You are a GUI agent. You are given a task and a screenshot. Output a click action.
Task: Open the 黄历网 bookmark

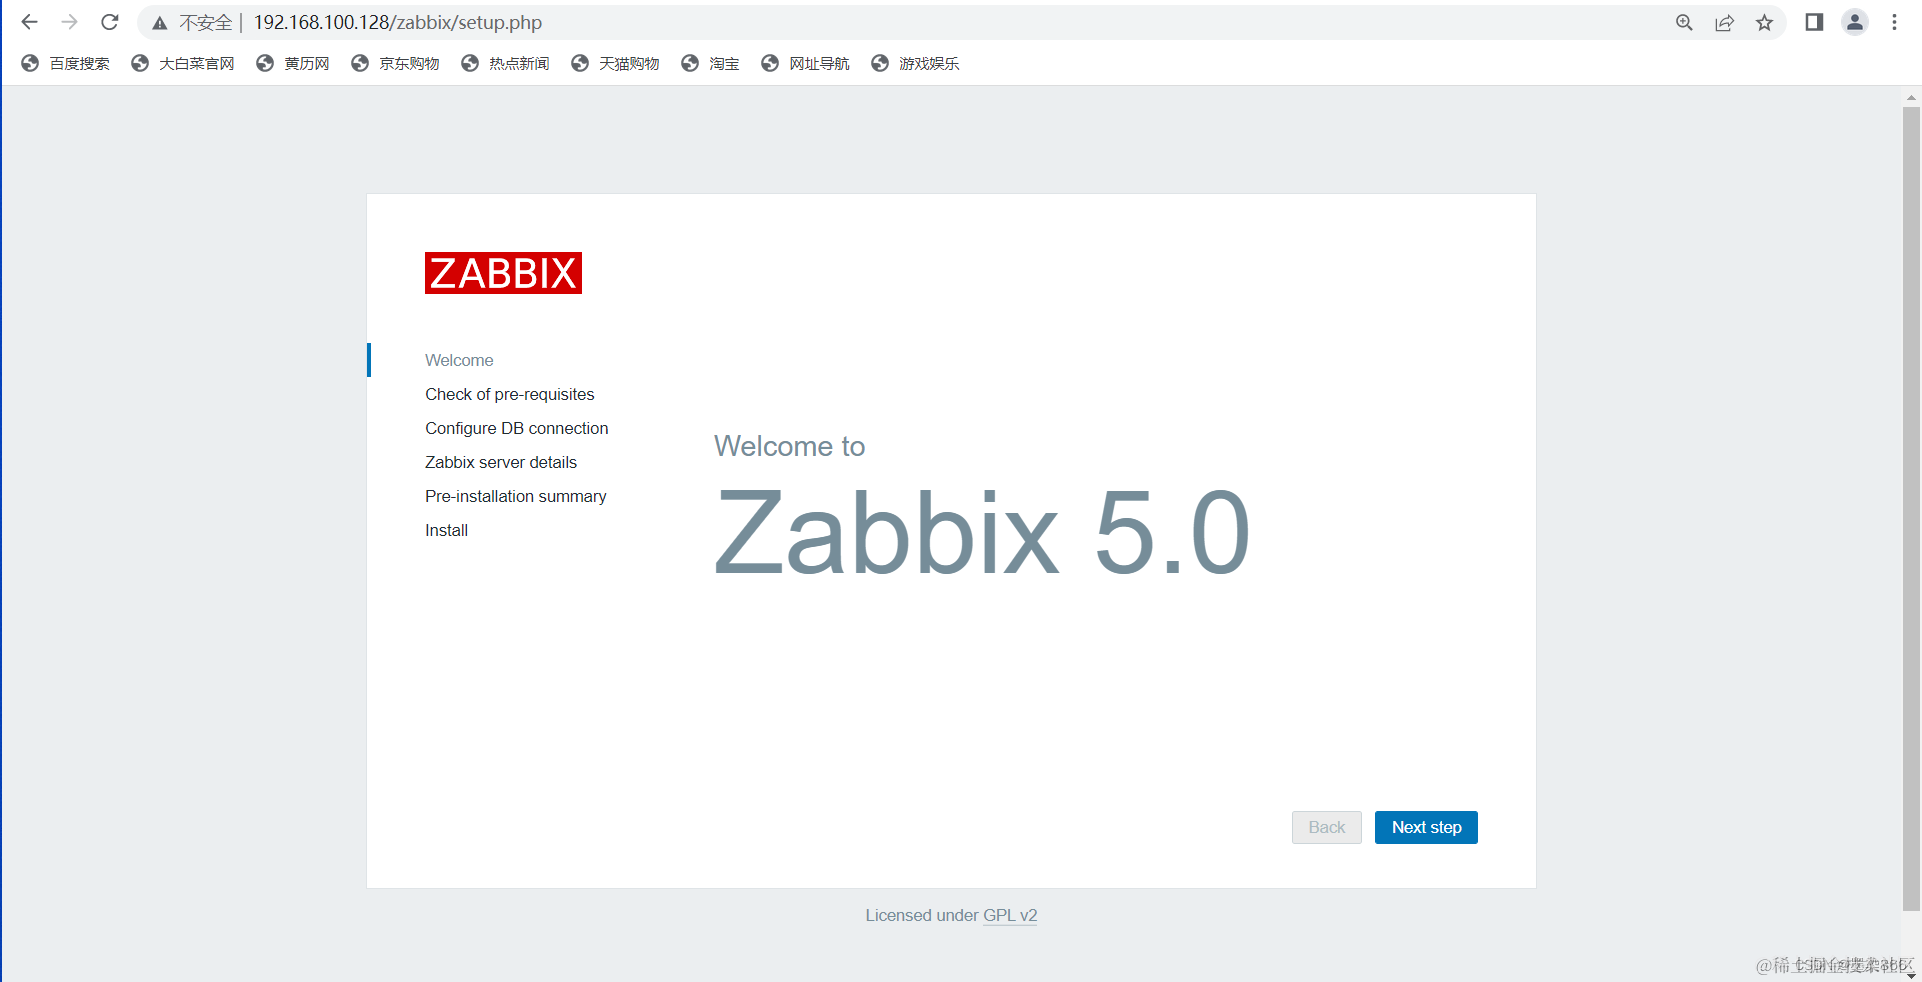click(293, 63)
